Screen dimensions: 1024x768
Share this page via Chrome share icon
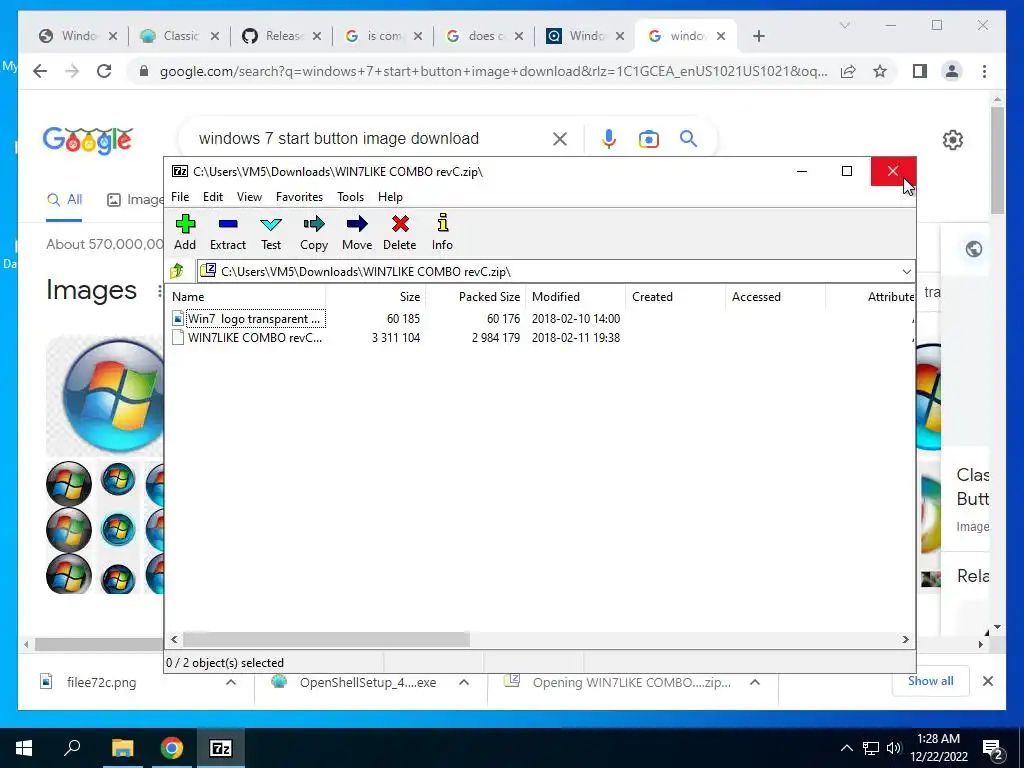click(x=848, y=71)
